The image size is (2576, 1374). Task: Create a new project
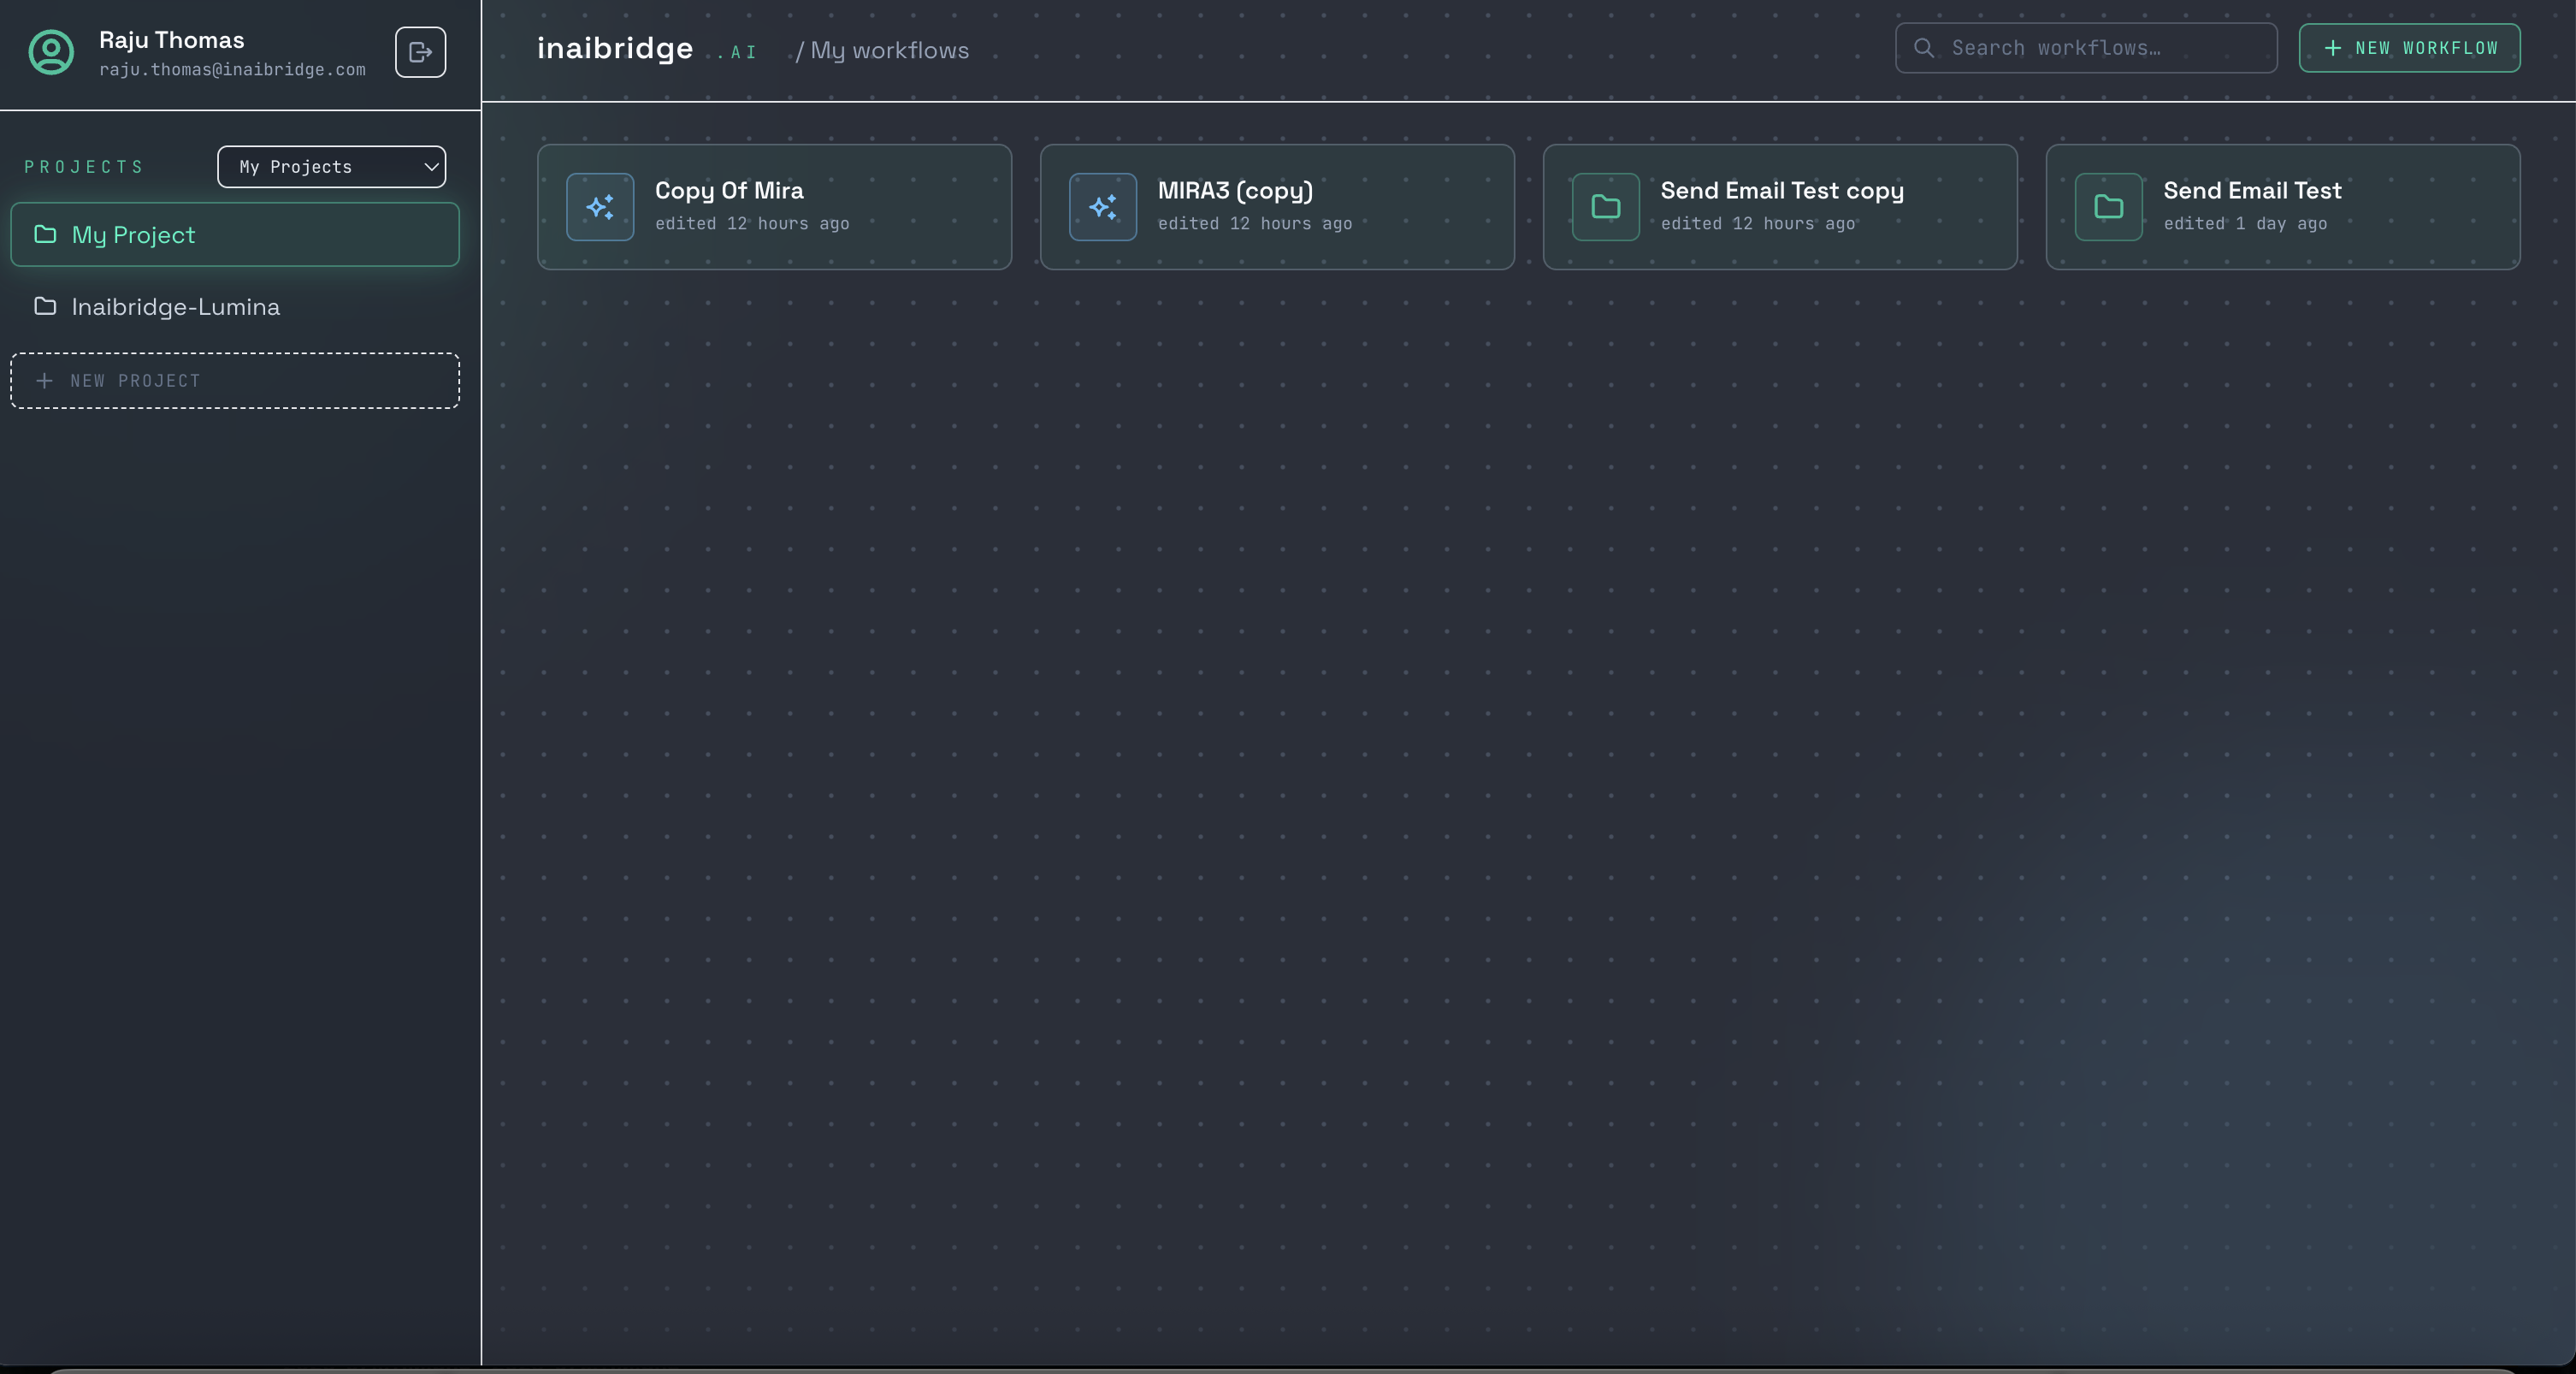[235, 381]
